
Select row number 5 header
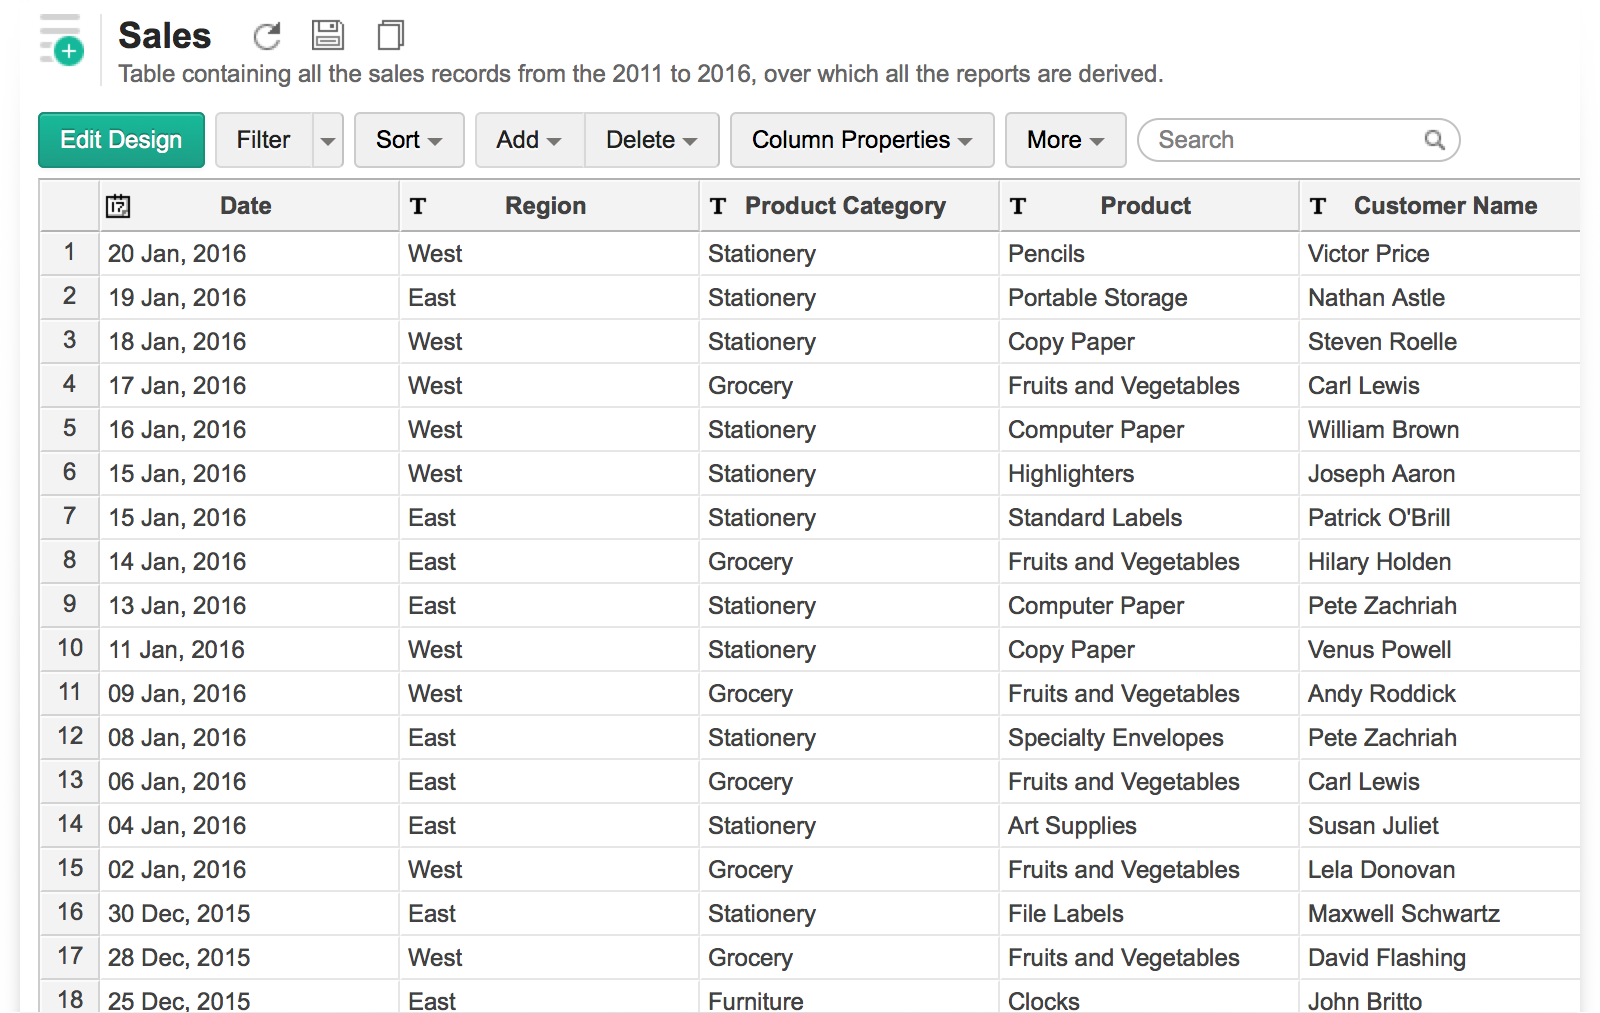69,429
